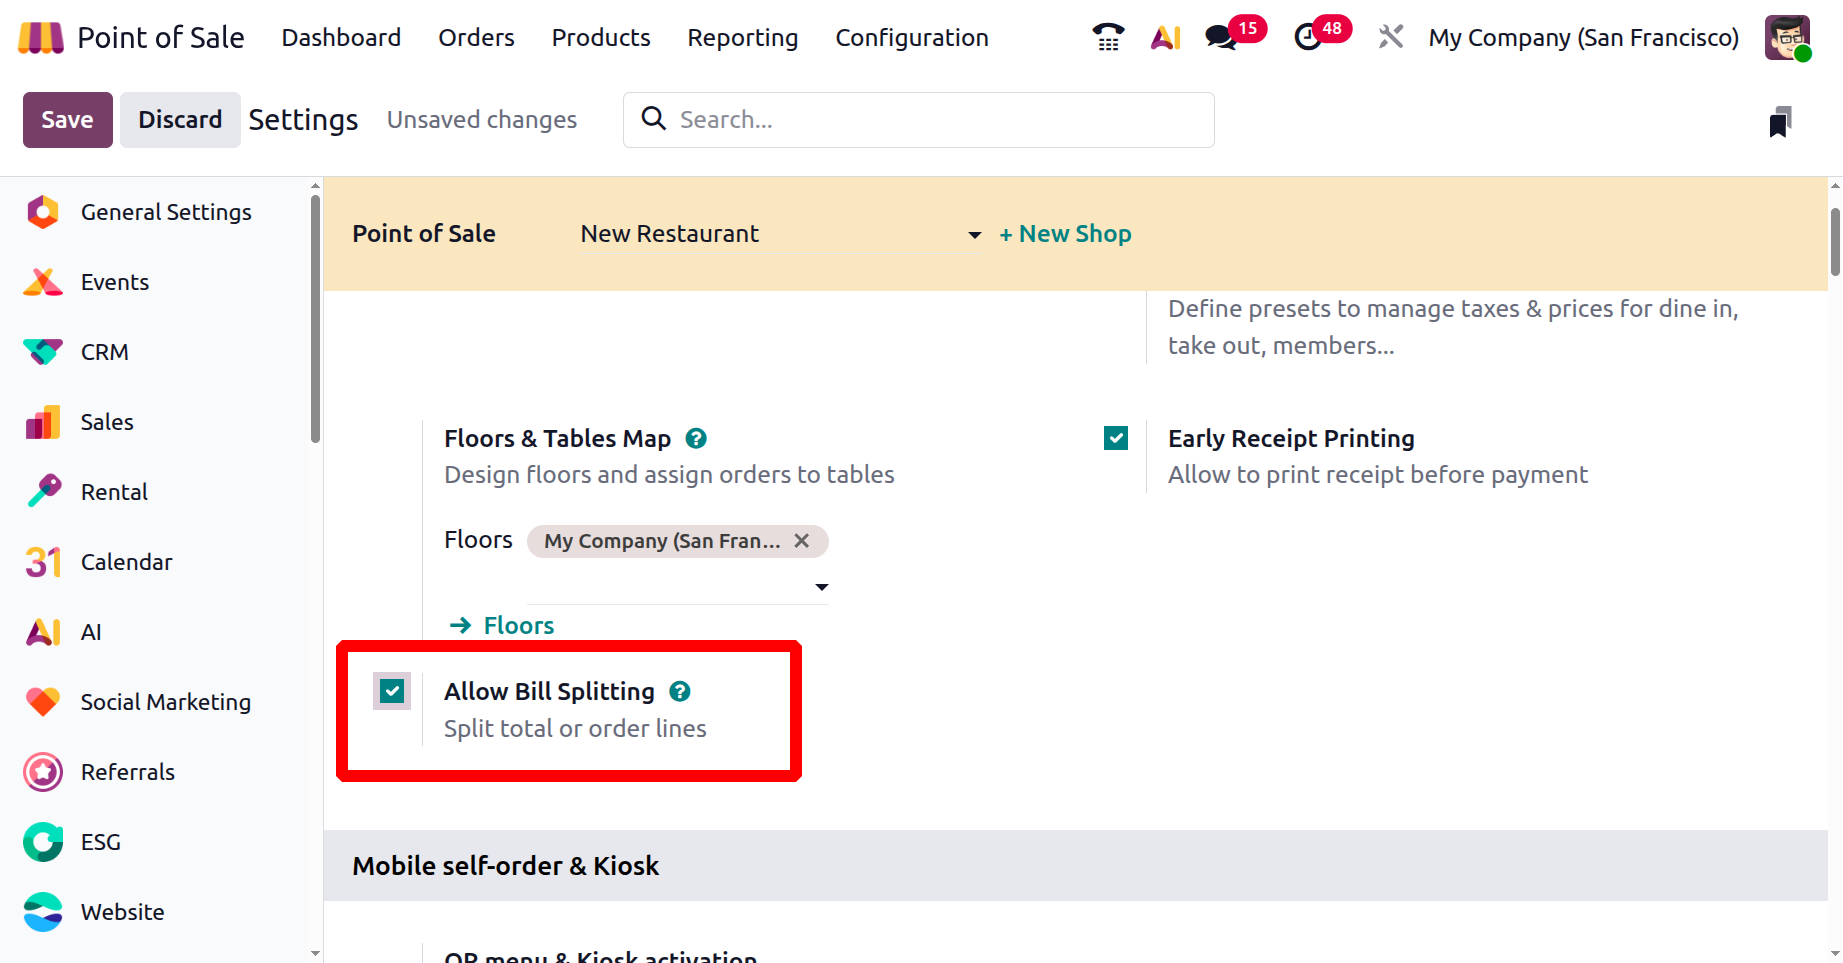Open the Reporting menu
The image size is (1843, 963).
pos(742,38)
